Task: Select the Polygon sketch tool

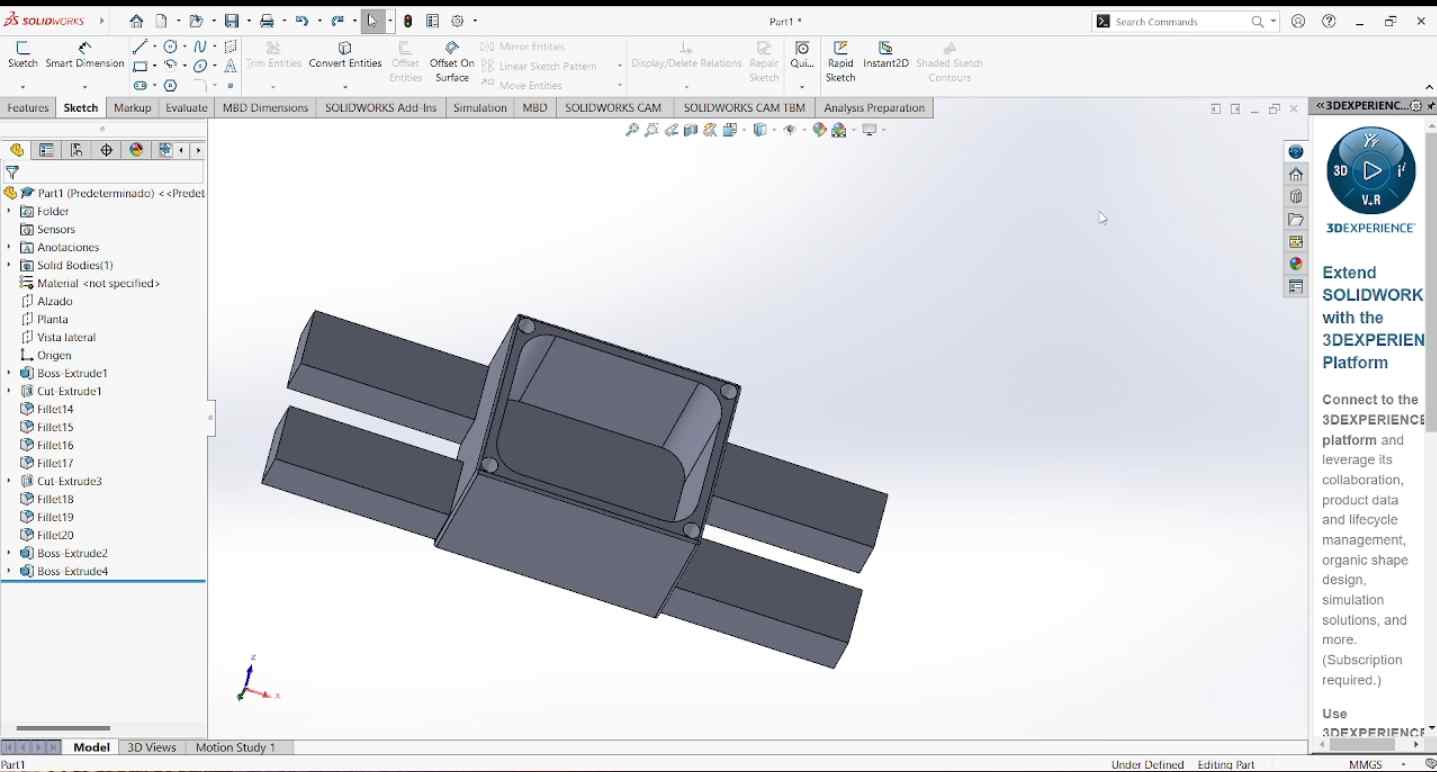Action: click(x=170, y=86)
